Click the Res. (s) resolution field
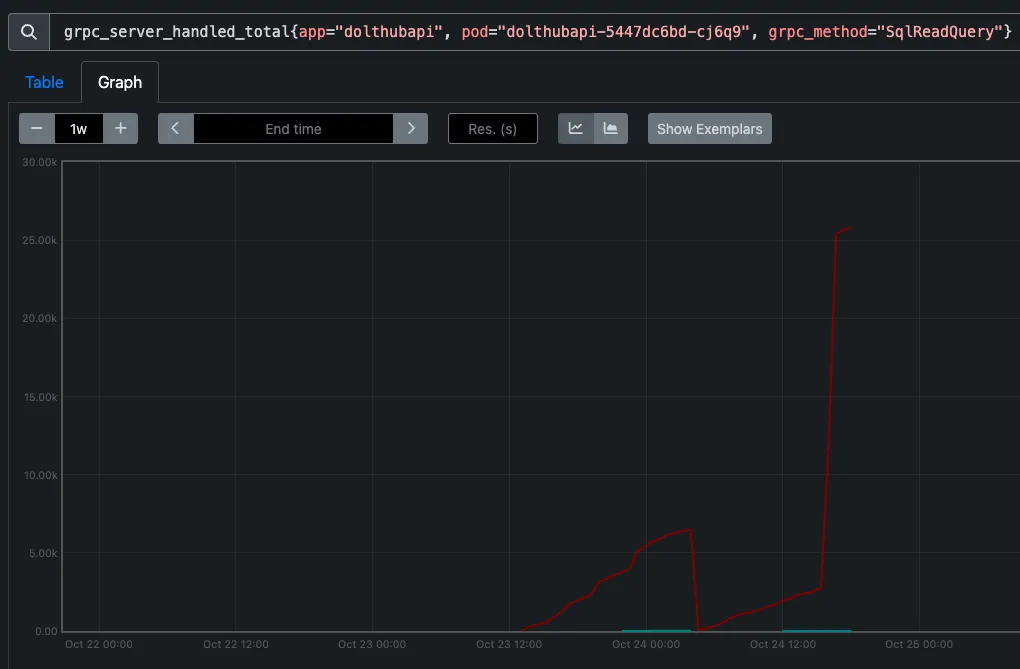Screen dimensions: 1020x669 (492, 128)
